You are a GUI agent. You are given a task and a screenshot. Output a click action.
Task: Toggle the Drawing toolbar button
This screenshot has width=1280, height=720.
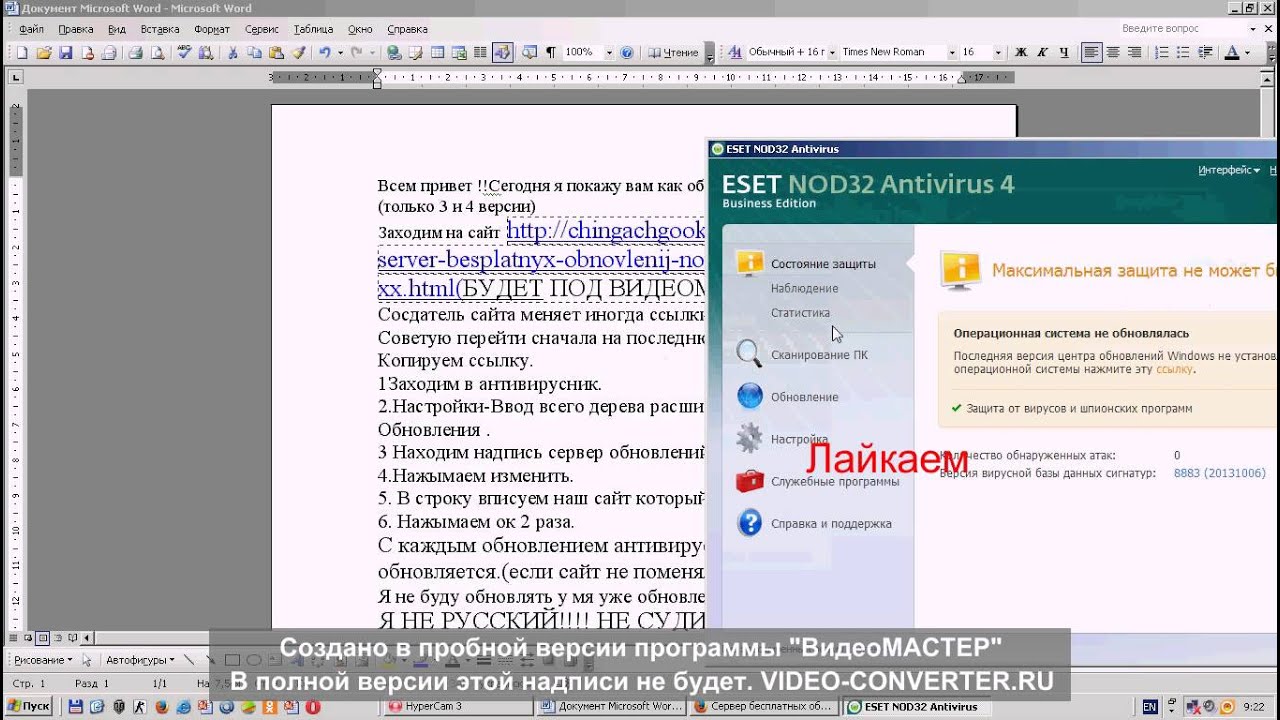tap(502, 52)
